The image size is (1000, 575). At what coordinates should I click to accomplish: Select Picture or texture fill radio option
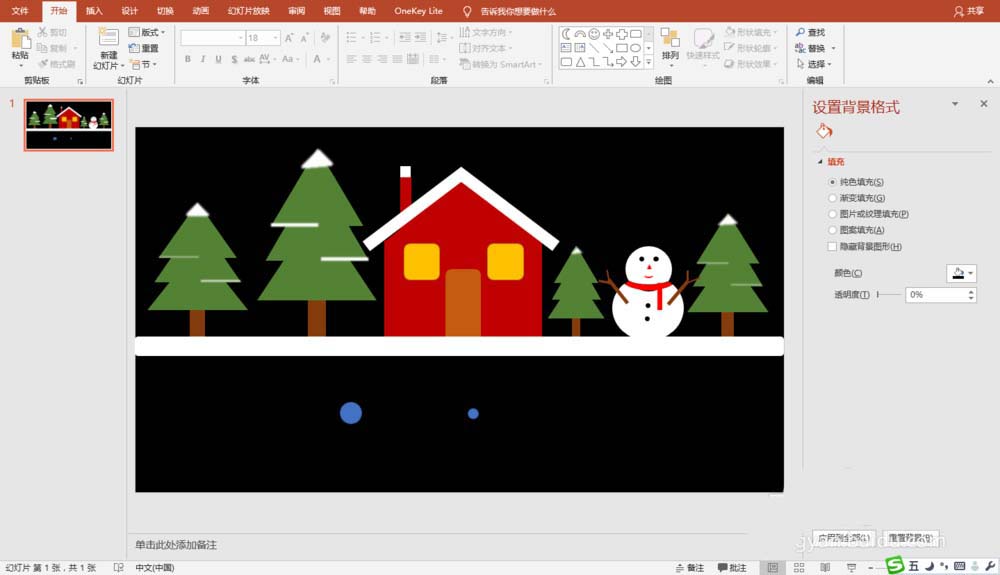[x=832, y=214]
